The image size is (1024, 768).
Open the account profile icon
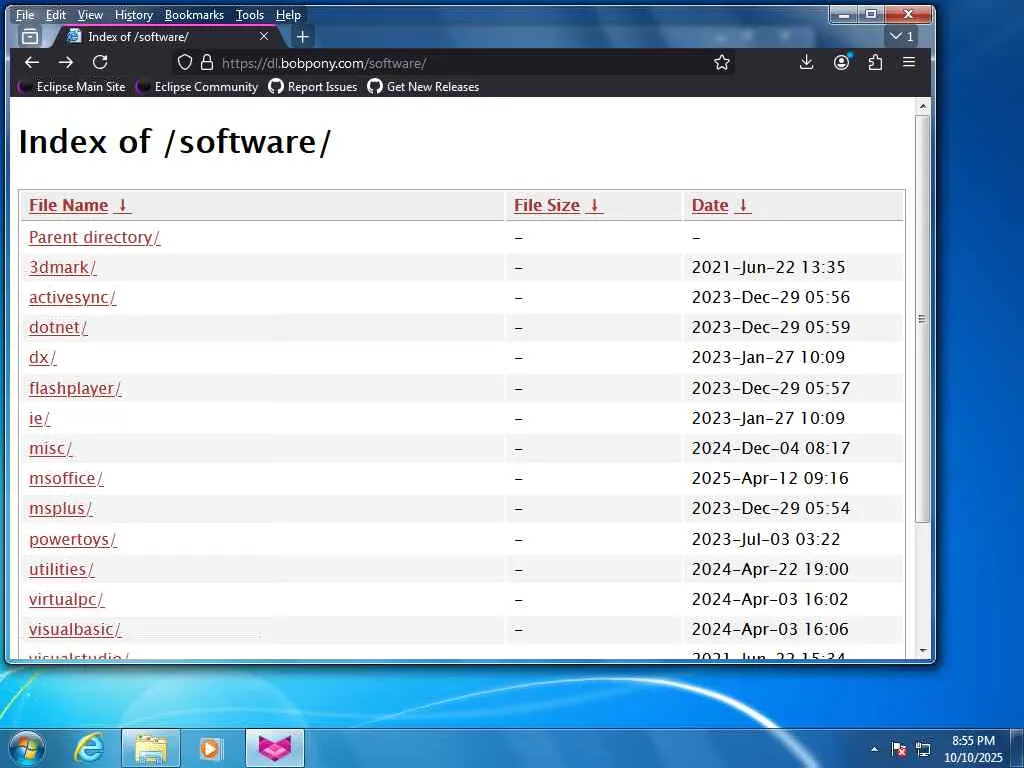point(841,63)
